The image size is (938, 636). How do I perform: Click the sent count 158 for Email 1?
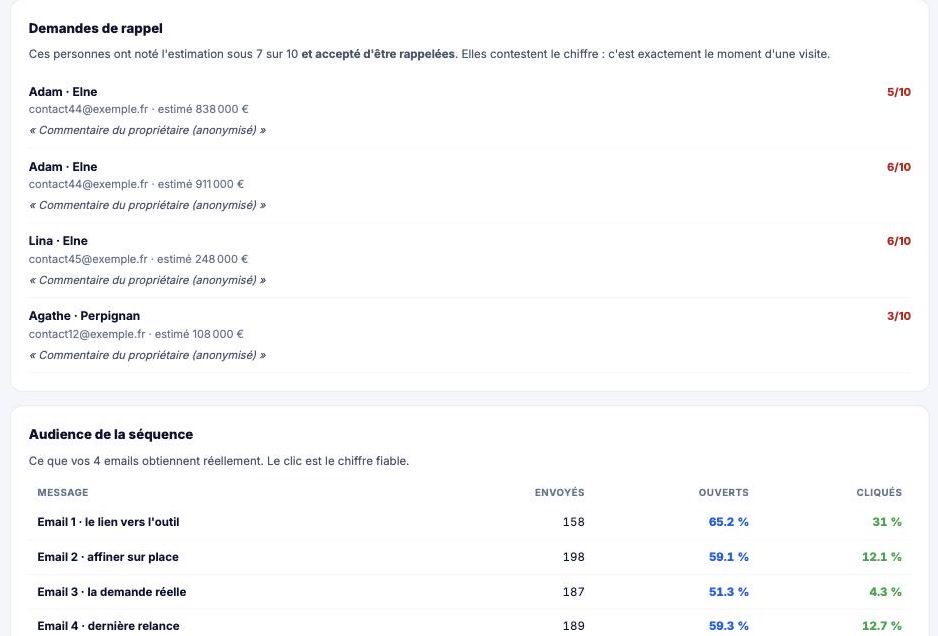tap(573, 522)
